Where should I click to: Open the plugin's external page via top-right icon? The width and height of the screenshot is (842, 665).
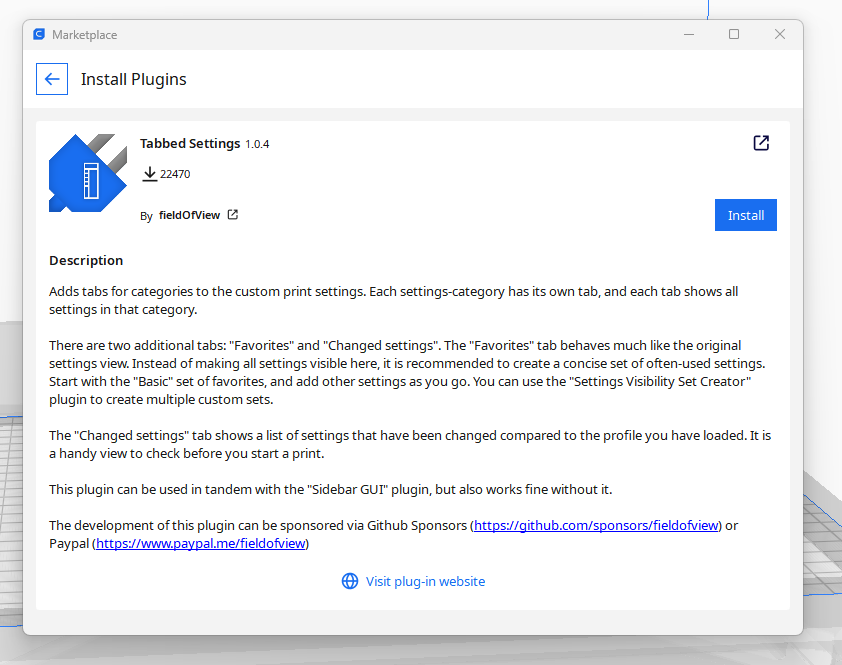coord(761,143)
